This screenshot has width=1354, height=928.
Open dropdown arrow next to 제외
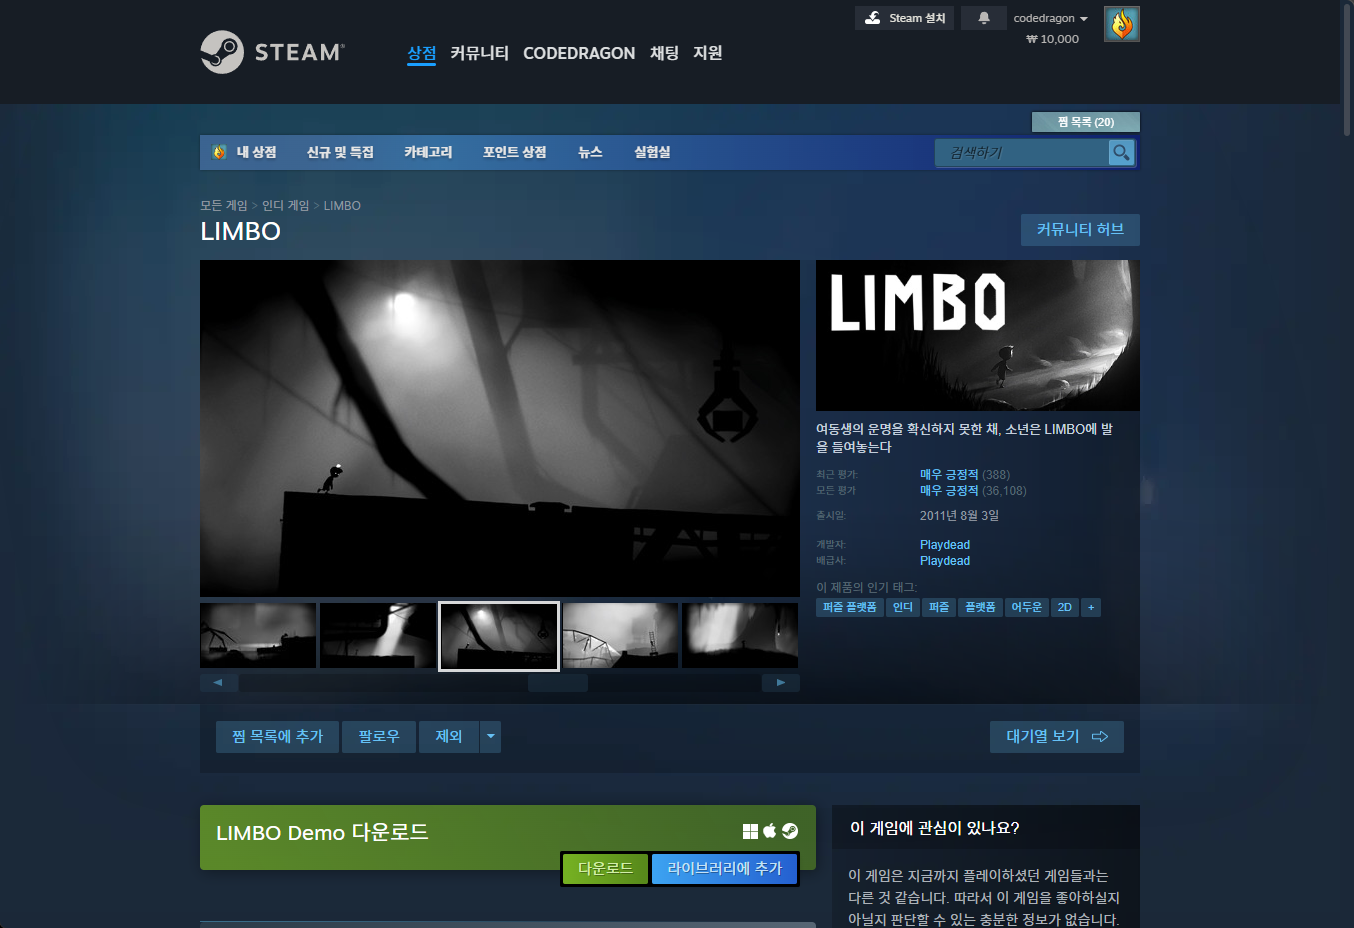(x=490, y=737)
